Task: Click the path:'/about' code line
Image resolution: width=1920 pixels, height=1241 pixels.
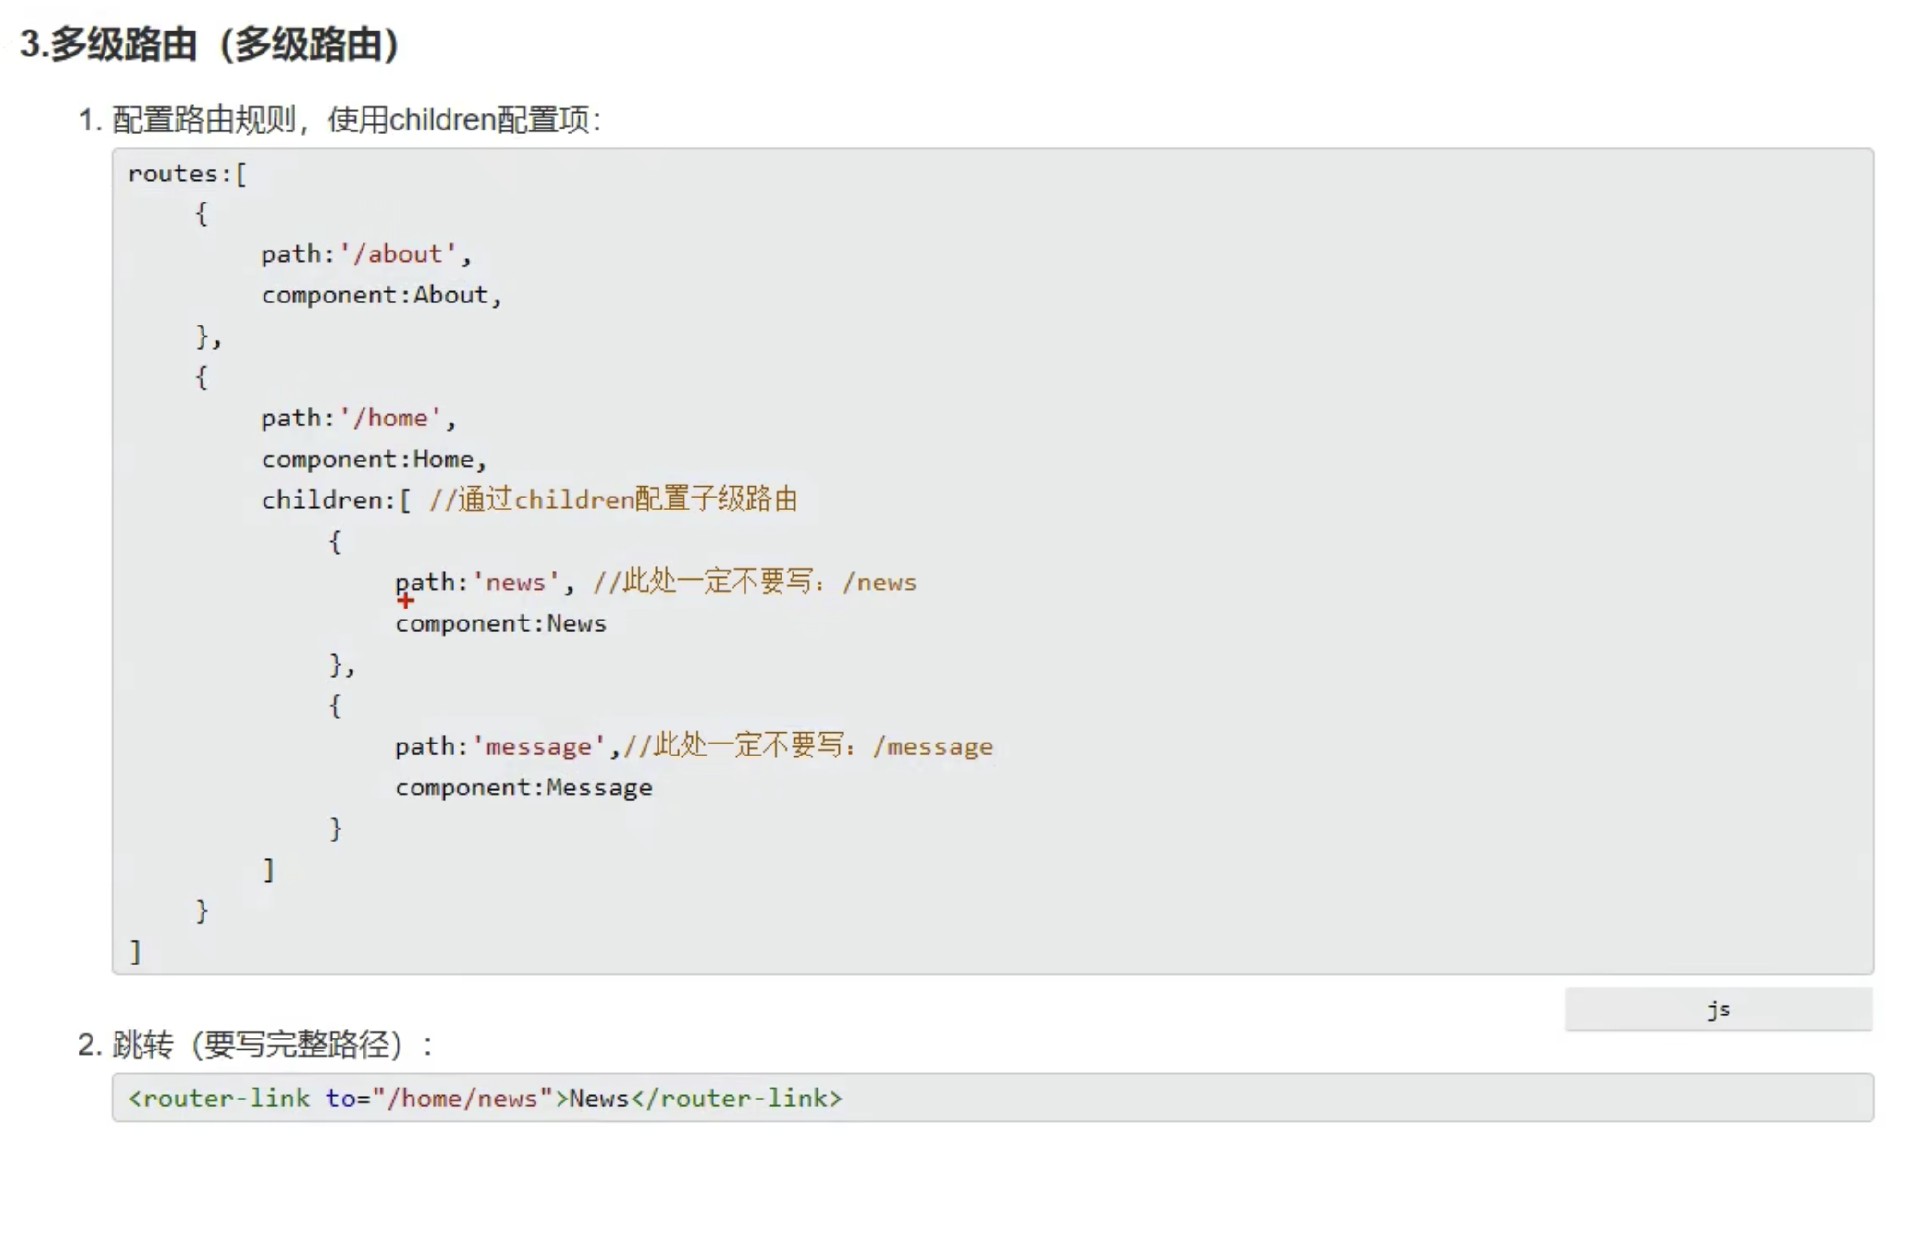Action: (x=365, y=254)
